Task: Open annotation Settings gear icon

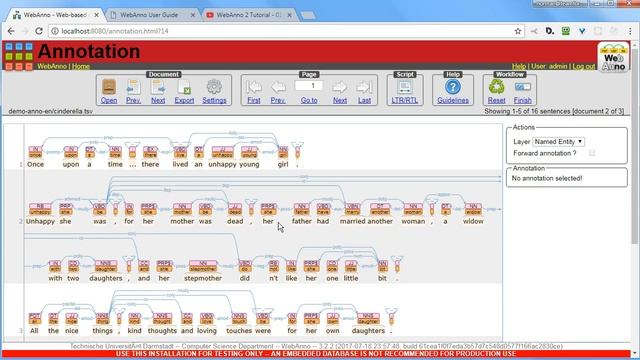Action: 214,87
